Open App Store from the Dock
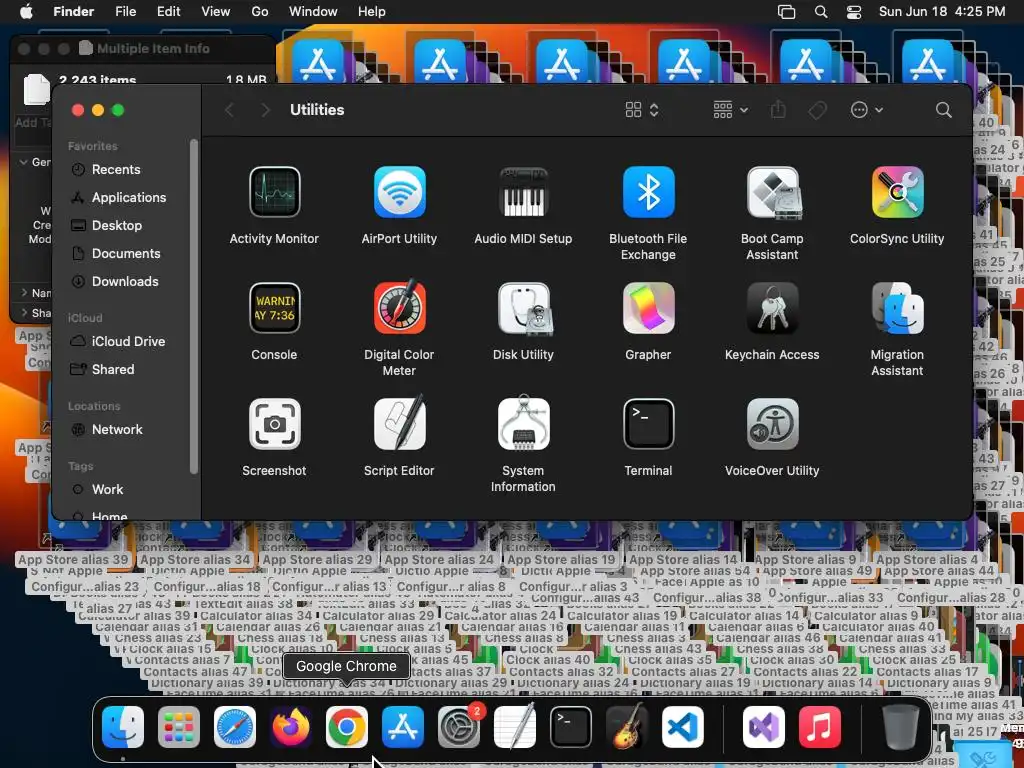The width and height of the screenshot is (1024, 768). coord(403,727)
